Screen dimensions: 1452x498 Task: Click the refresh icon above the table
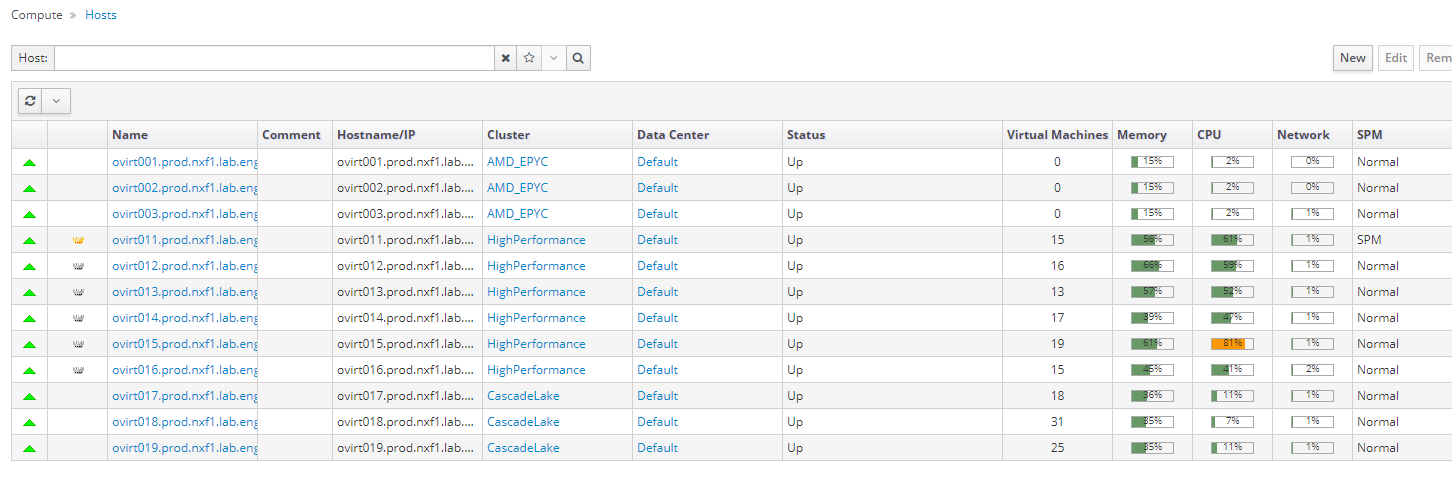30,101
